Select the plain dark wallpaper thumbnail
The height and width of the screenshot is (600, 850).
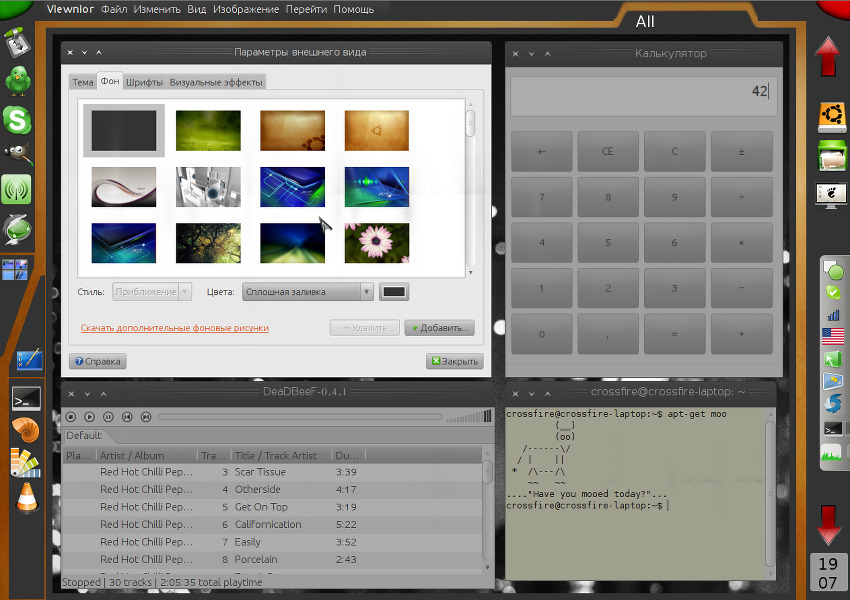tap(124, 131)
